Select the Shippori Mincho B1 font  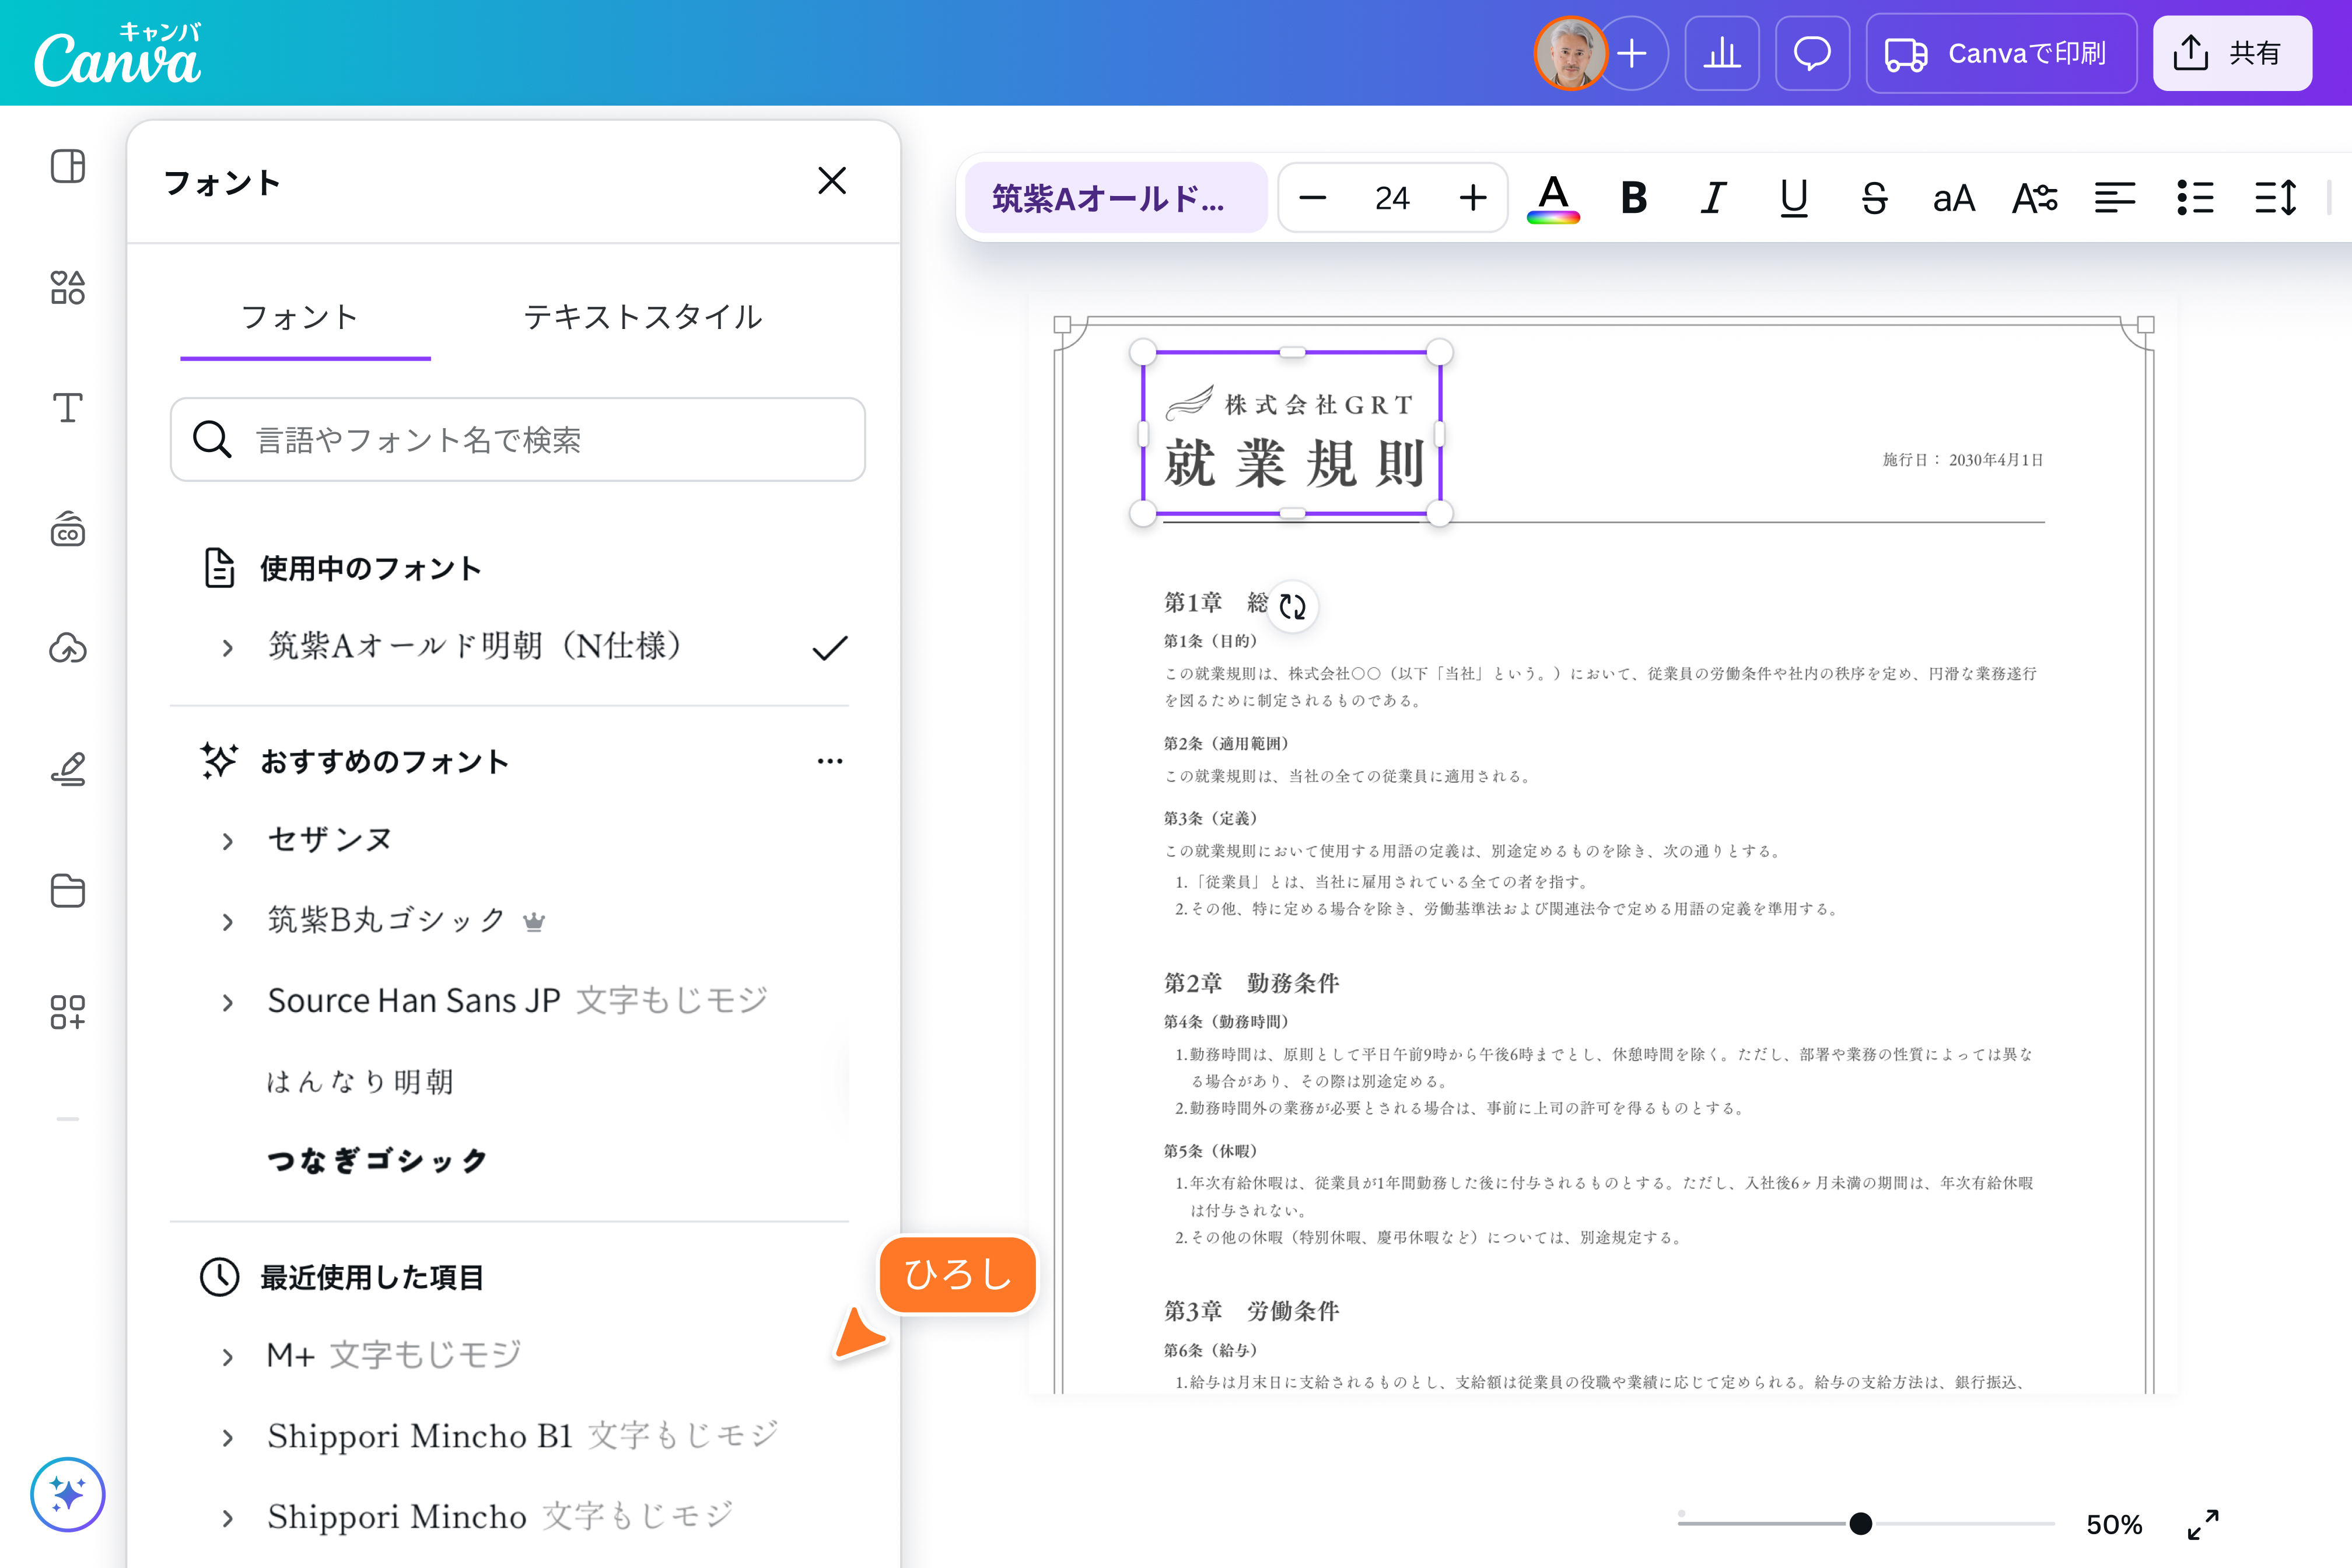(x=420, y=1436)
